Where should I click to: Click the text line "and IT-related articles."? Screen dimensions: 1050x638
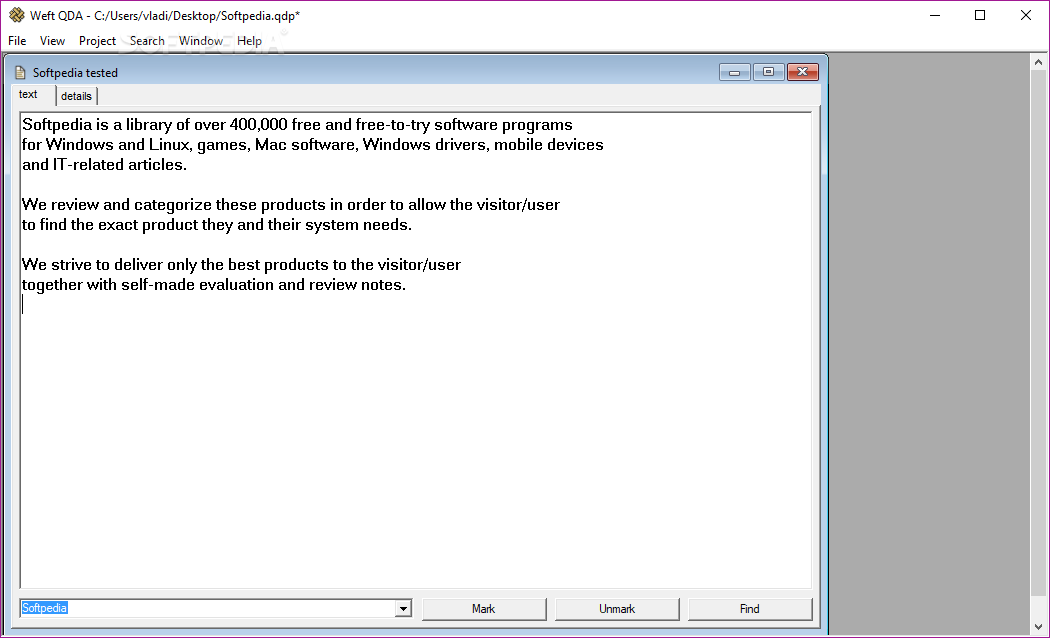tap(104, 165)
